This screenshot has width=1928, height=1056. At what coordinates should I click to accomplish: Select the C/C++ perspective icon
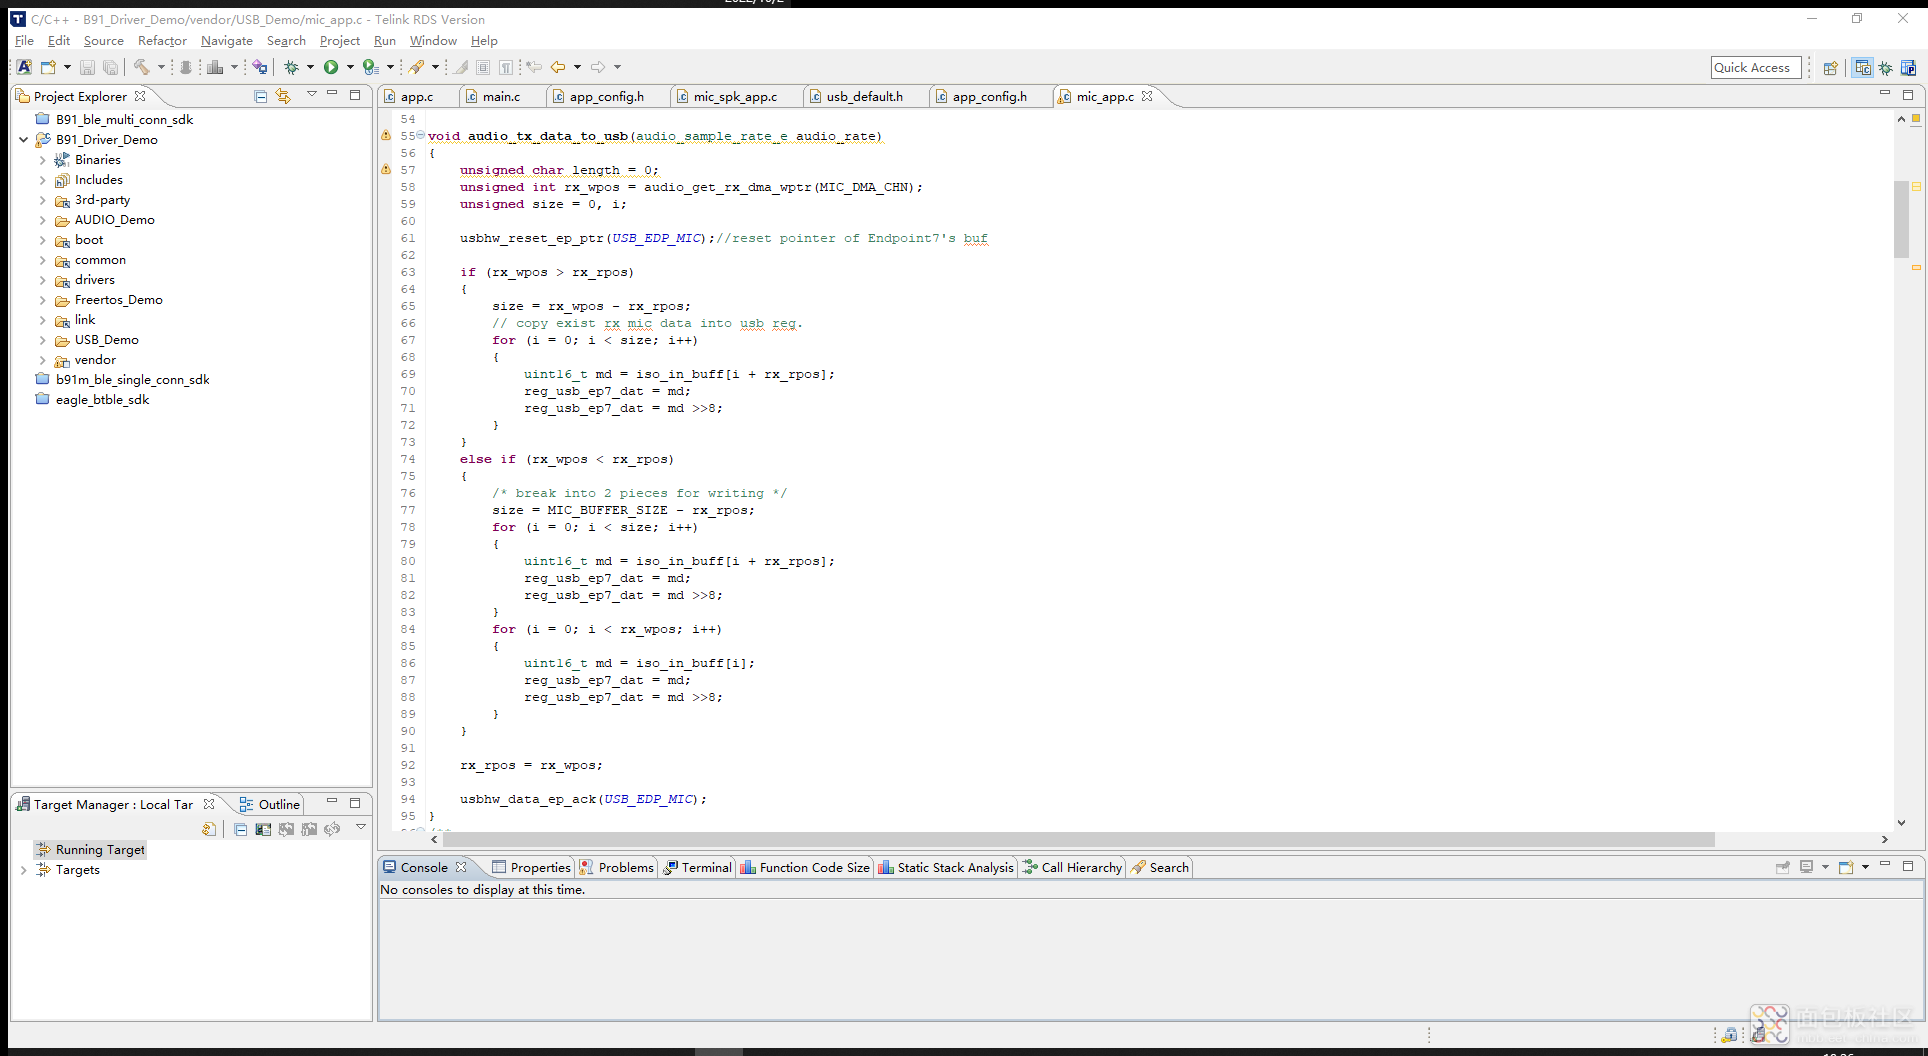(1862, 68)
